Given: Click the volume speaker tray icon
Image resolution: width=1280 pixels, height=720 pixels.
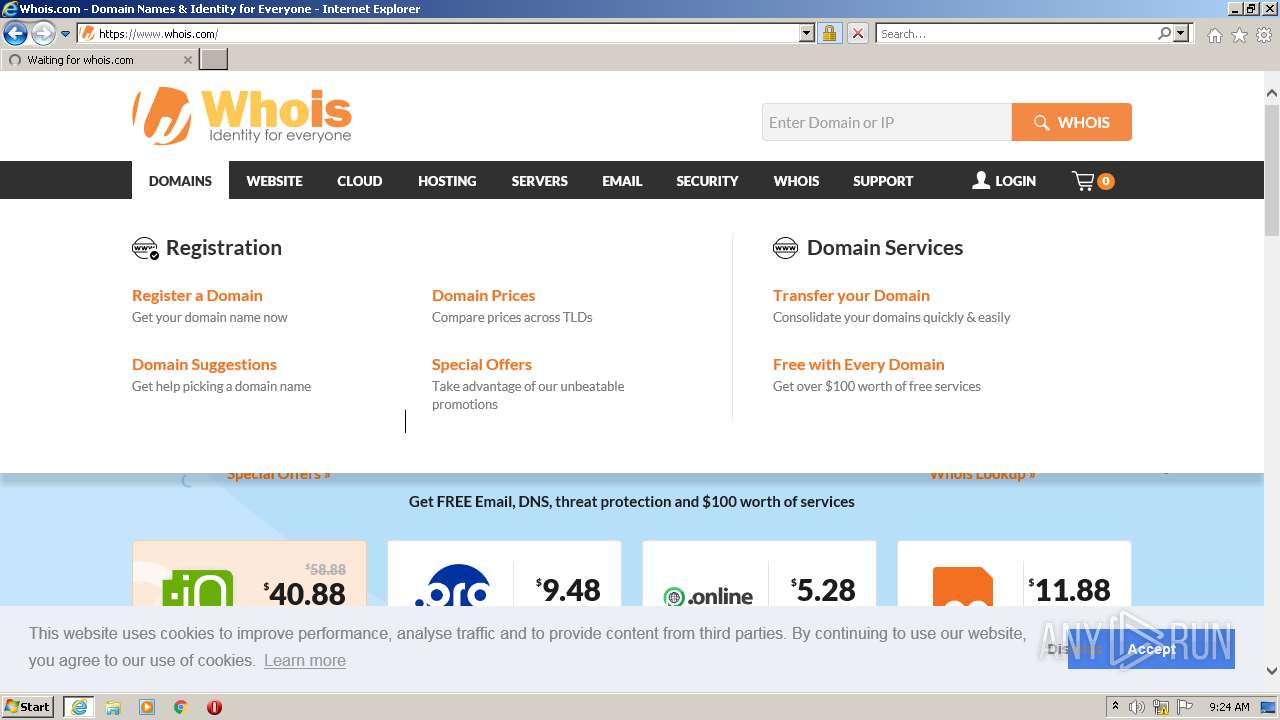Looking at the screenshot, I should tap(1137, 707).
